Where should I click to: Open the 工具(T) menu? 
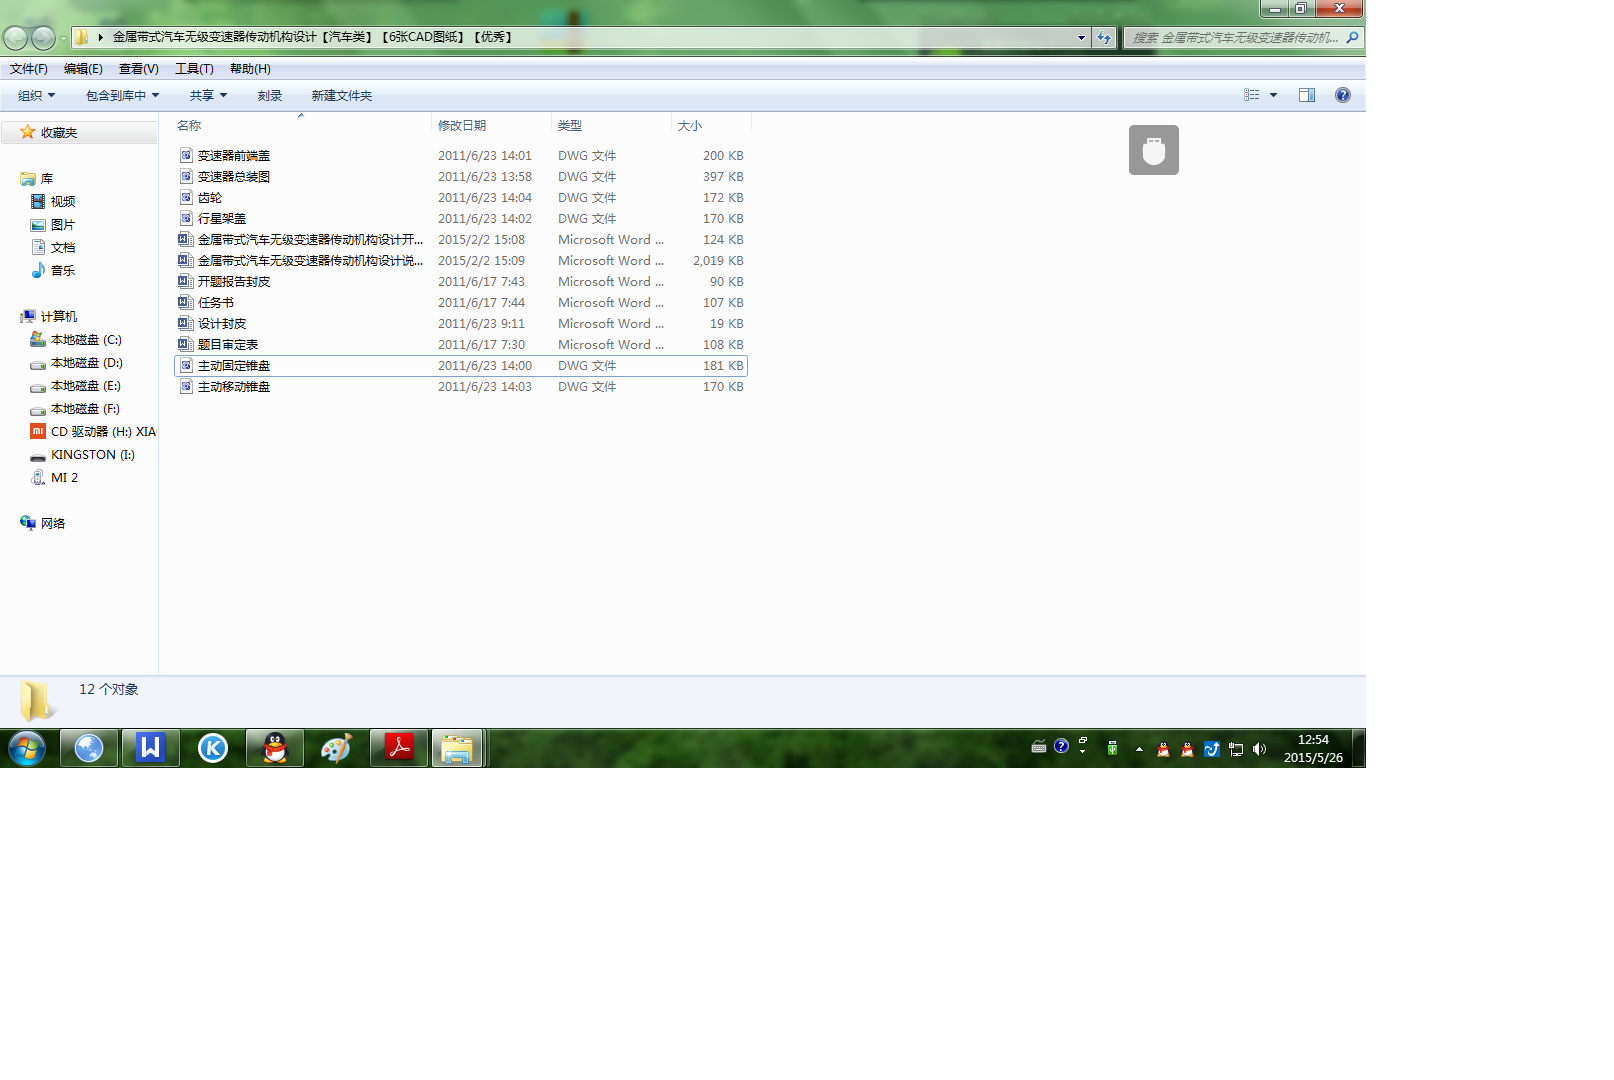(x=194, y=69)
